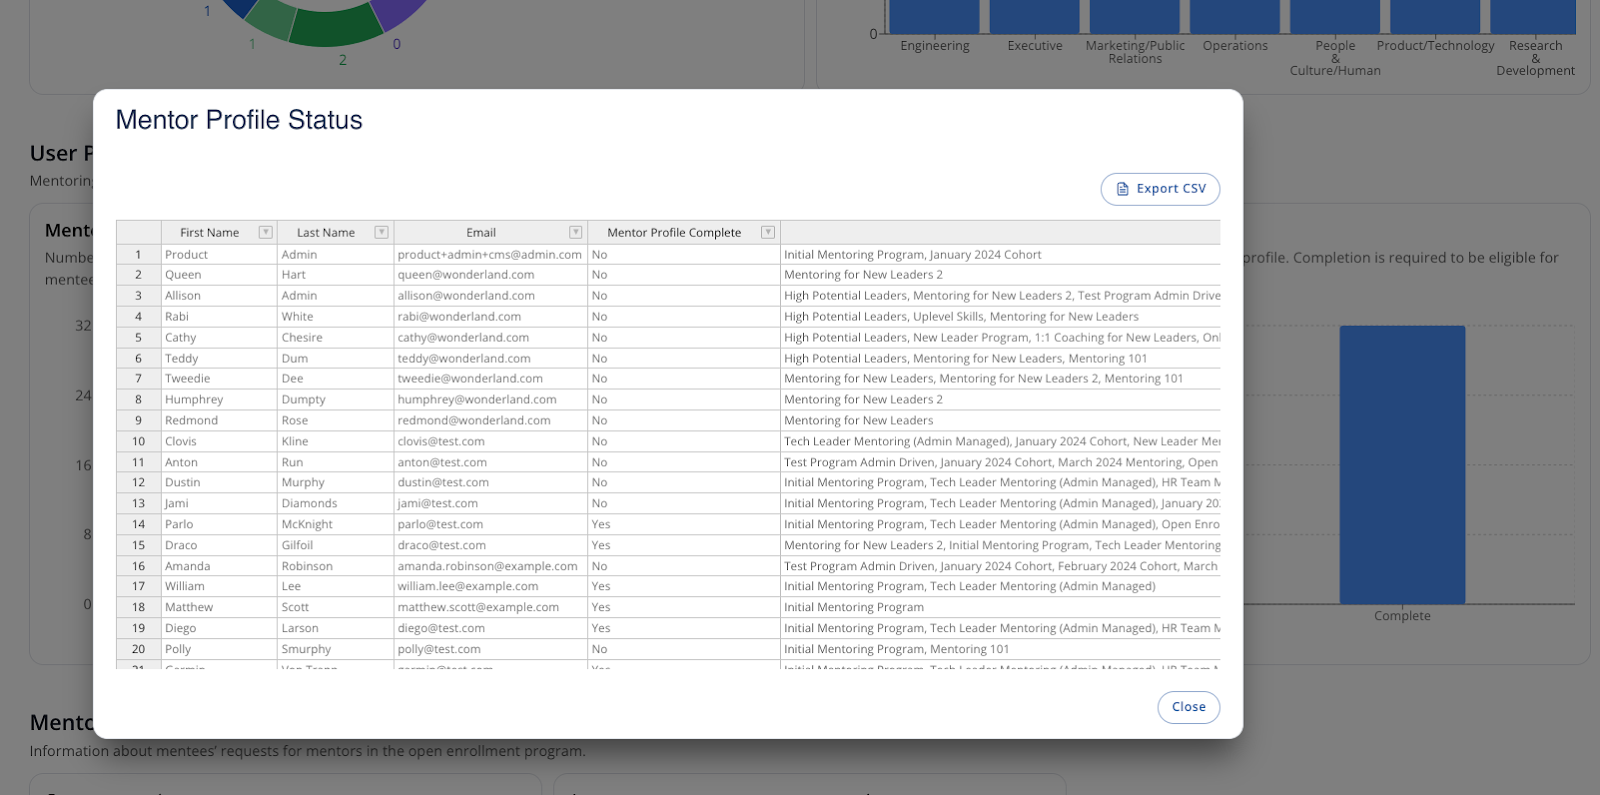Select the Amanda first name cell
1600x795 pixels.
click(188, 566)
